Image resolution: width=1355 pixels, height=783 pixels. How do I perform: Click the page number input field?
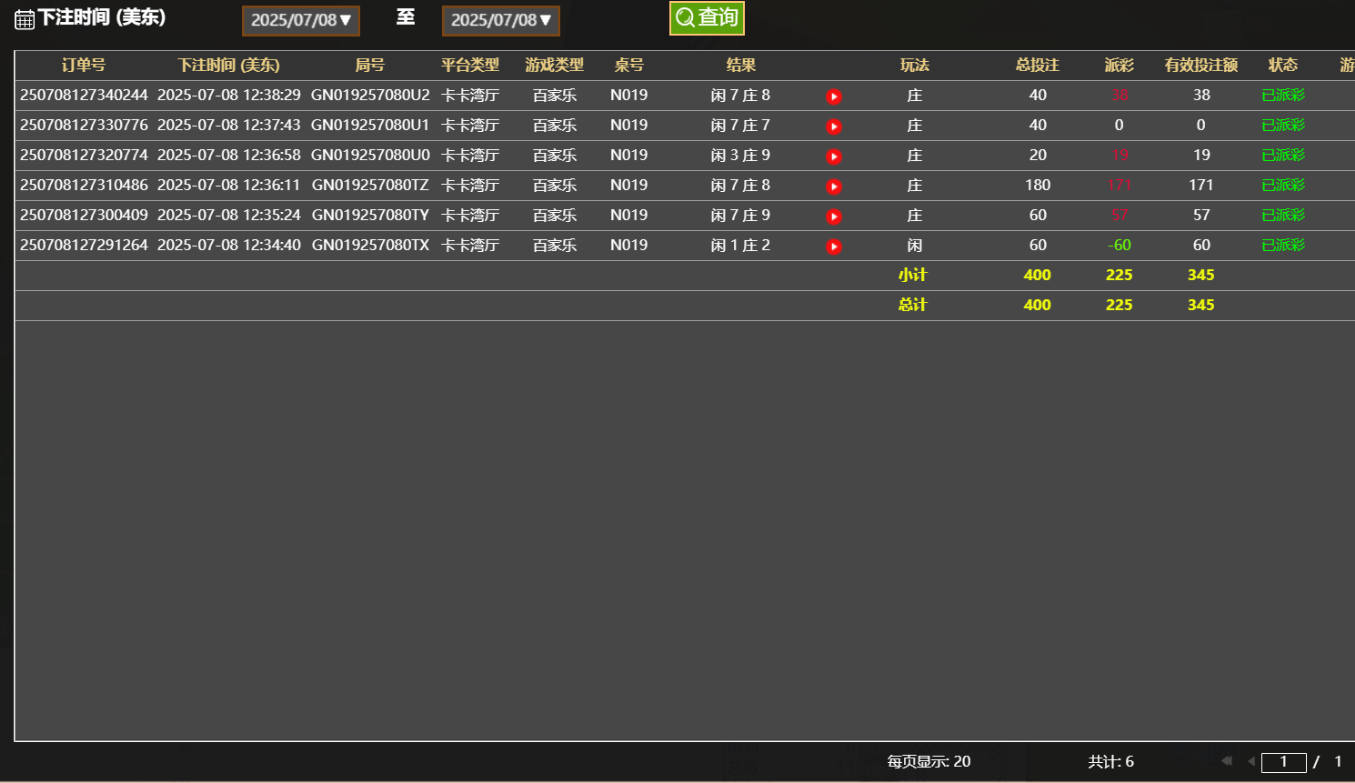[x=1284, y=763]
